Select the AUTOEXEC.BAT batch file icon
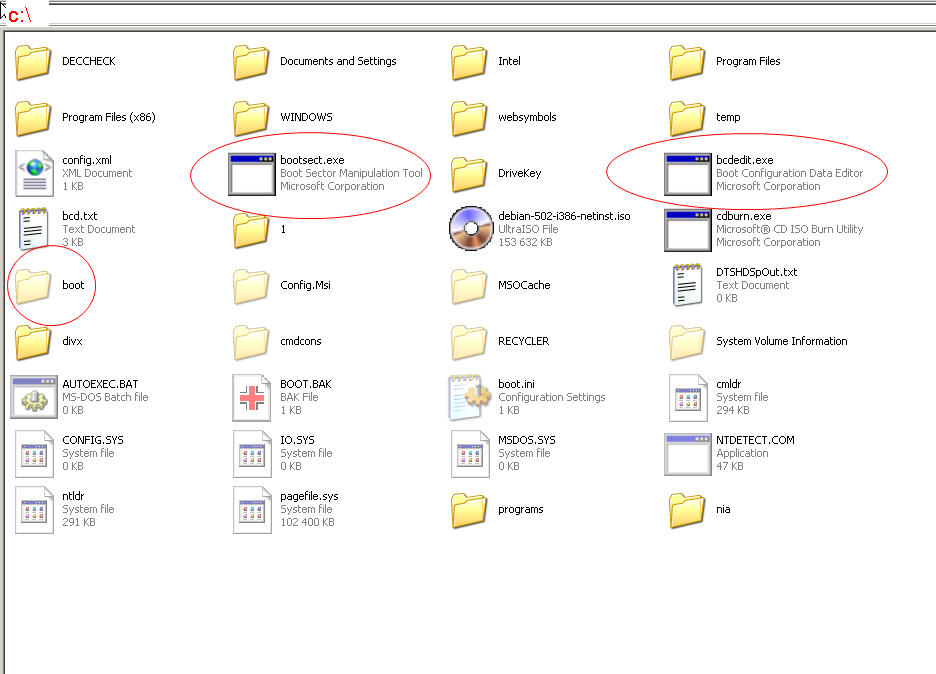The width and height of the screenshot is (936, 674). 34,397
